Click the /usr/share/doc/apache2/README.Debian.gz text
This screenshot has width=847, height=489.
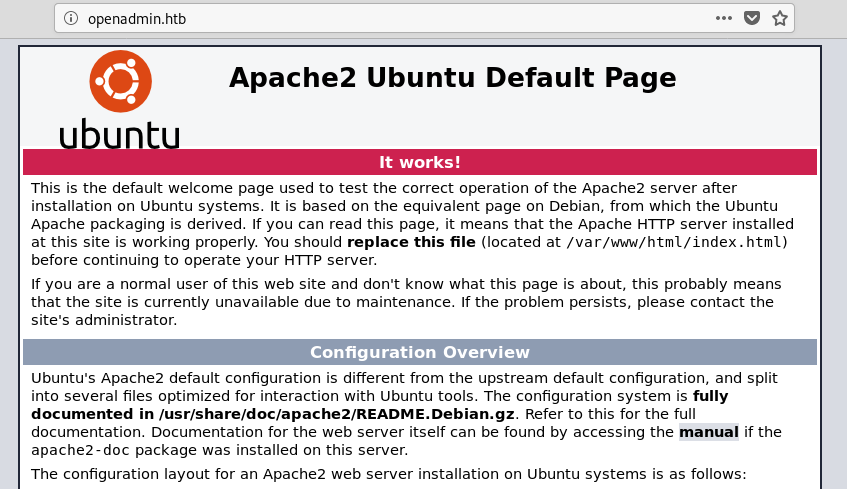pos(336,414)
